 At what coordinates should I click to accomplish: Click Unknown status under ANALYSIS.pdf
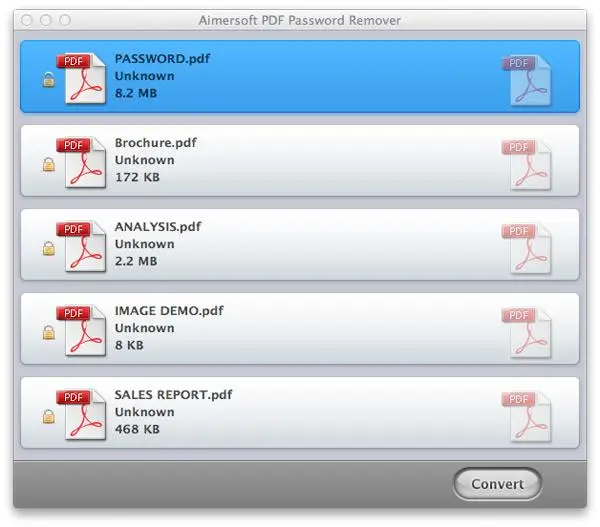[145, 244]
